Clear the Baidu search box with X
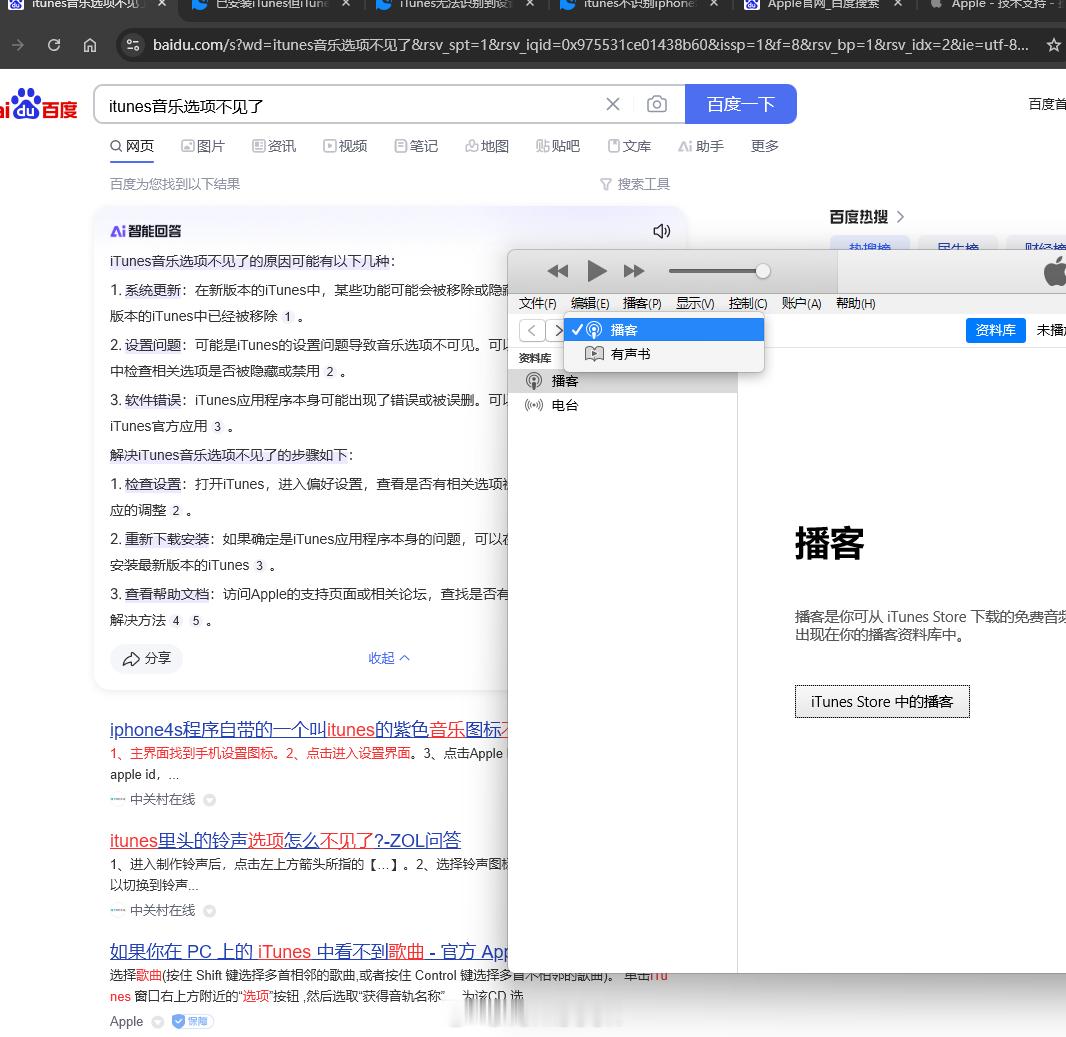Screen dimensions: 1066x1037 click(x=613, y=104)
